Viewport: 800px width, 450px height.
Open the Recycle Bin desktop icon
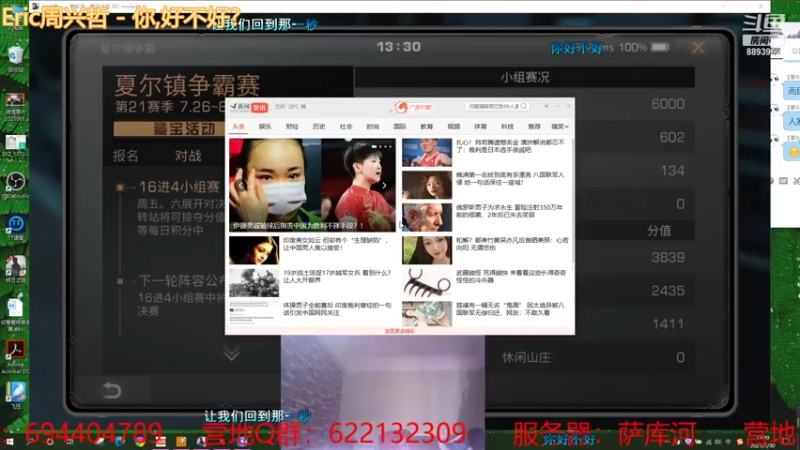click(15, 57)
